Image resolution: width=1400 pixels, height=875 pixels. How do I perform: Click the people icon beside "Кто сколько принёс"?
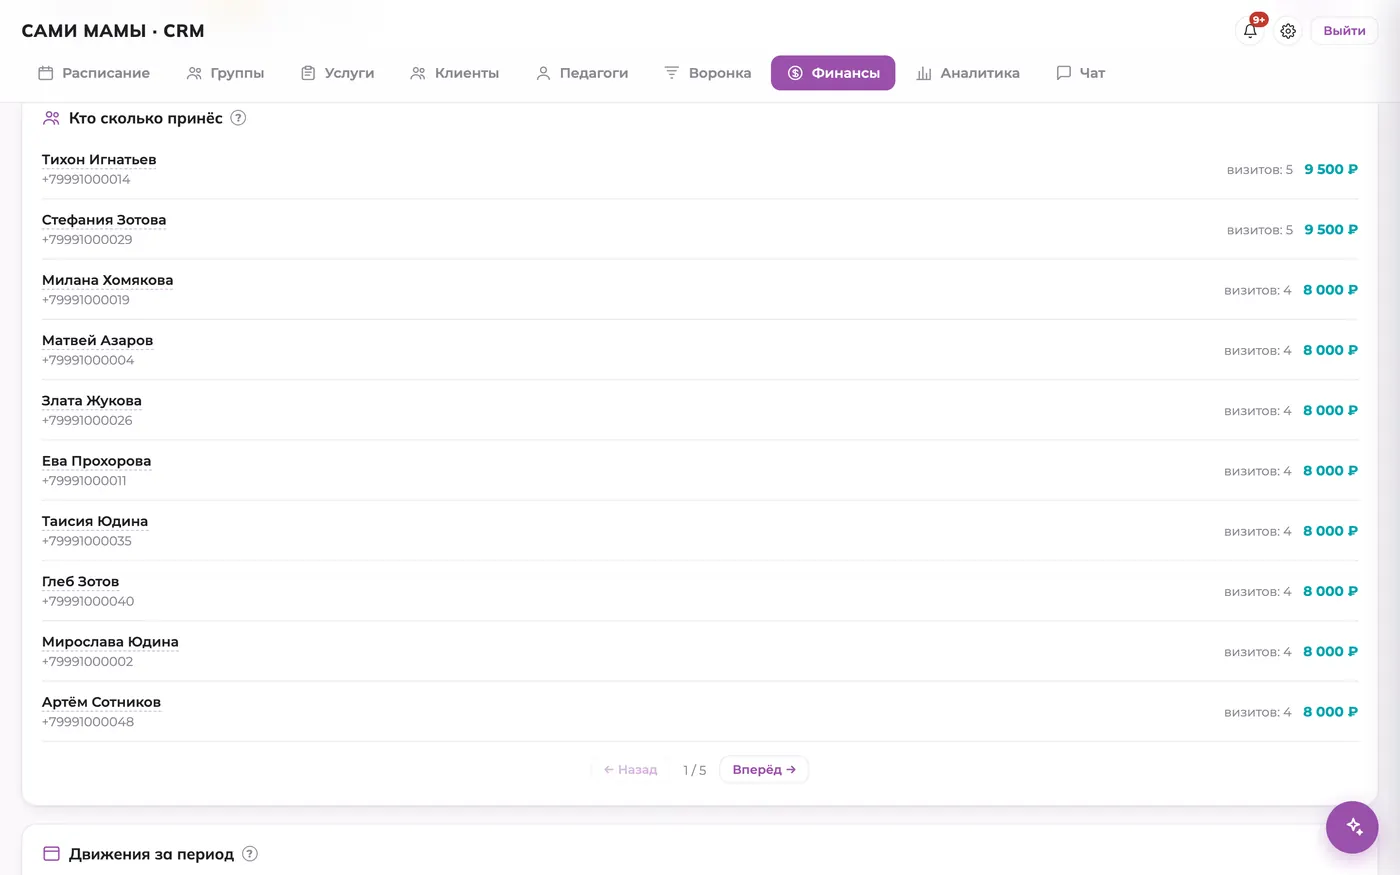[52, 118]
